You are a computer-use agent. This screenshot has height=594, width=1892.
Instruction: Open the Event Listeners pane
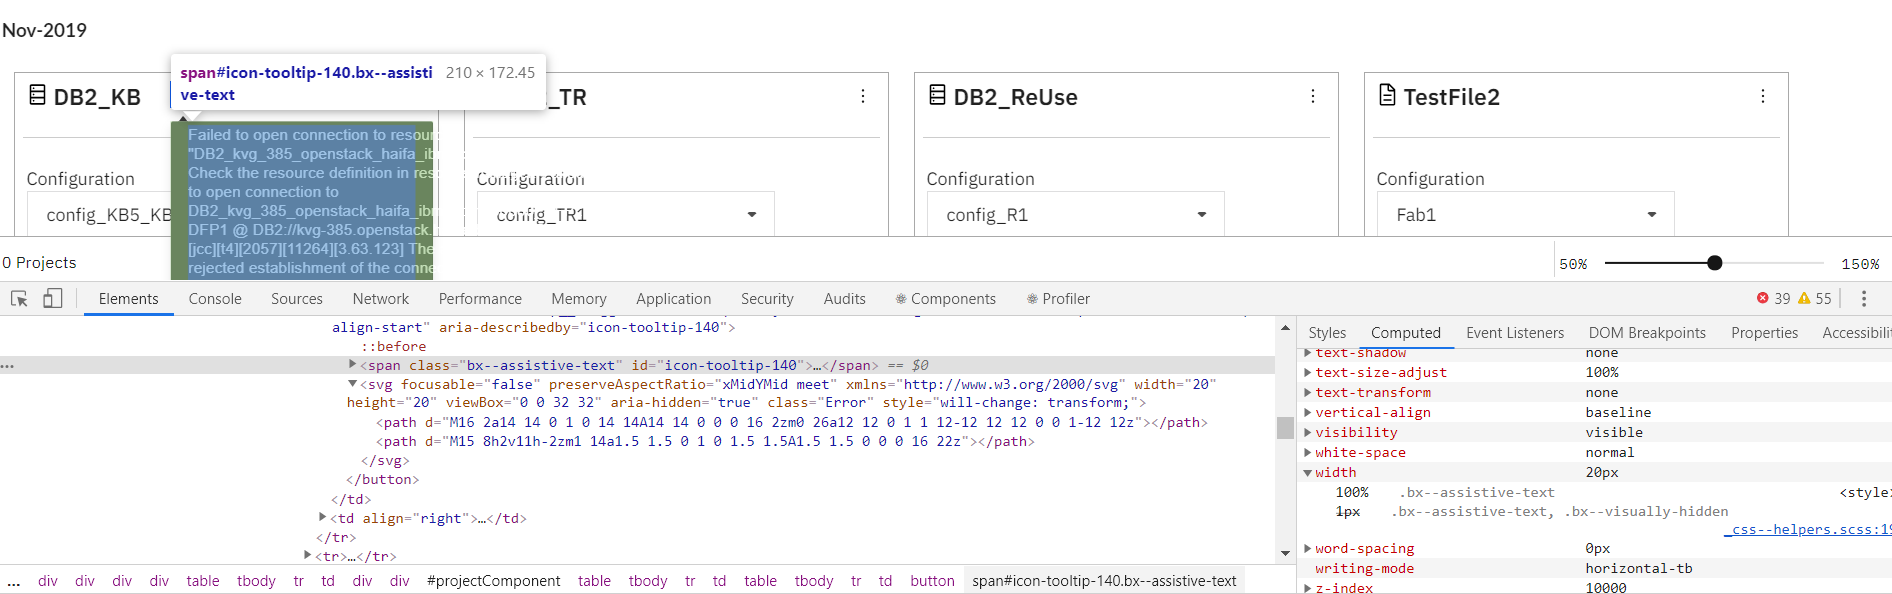(1515, 332)
